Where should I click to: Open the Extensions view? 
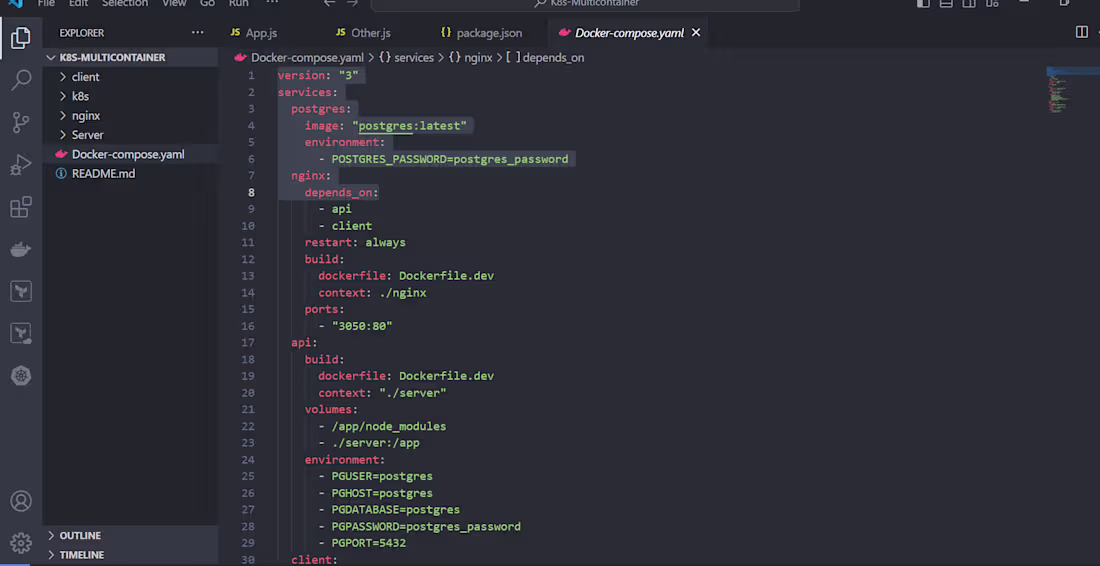(x=21, y=207)
